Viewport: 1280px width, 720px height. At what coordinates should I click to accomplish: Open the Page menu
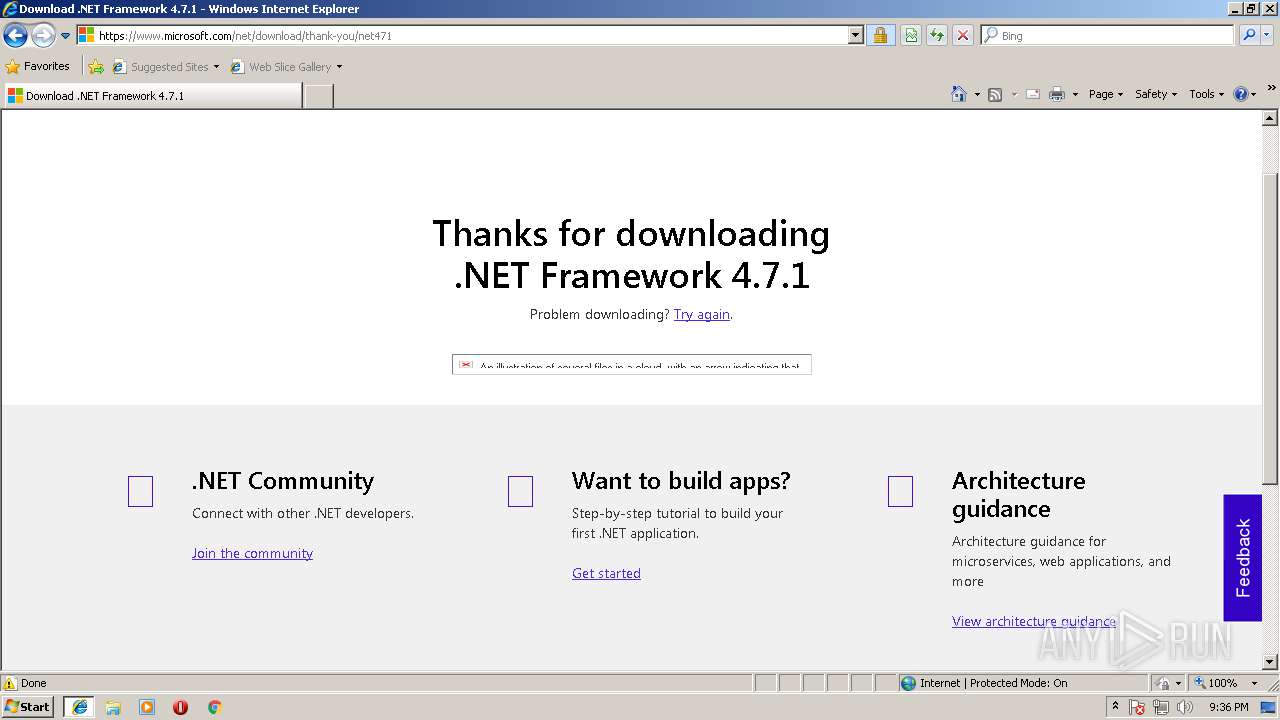pyautogui.click(x=1105, y=94)
